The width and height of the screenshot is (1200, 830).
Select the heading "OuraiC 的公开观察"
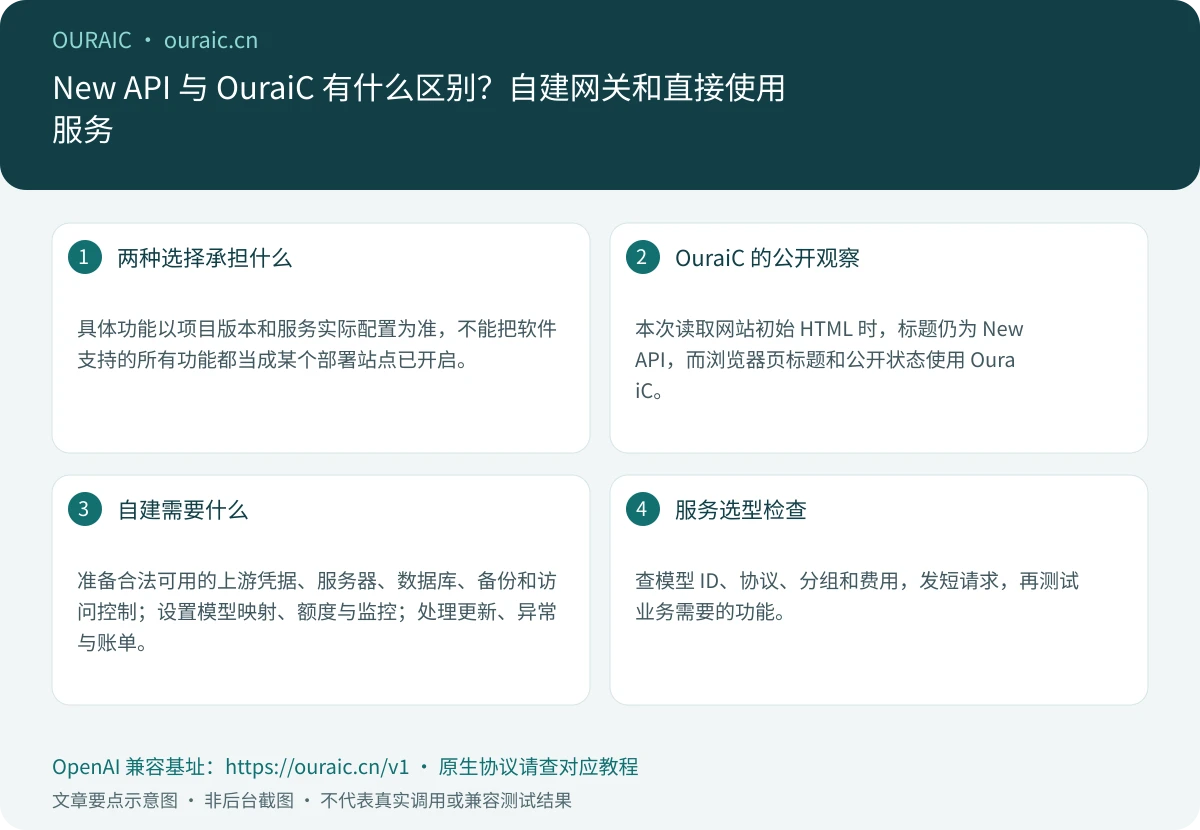coord(767,258)
